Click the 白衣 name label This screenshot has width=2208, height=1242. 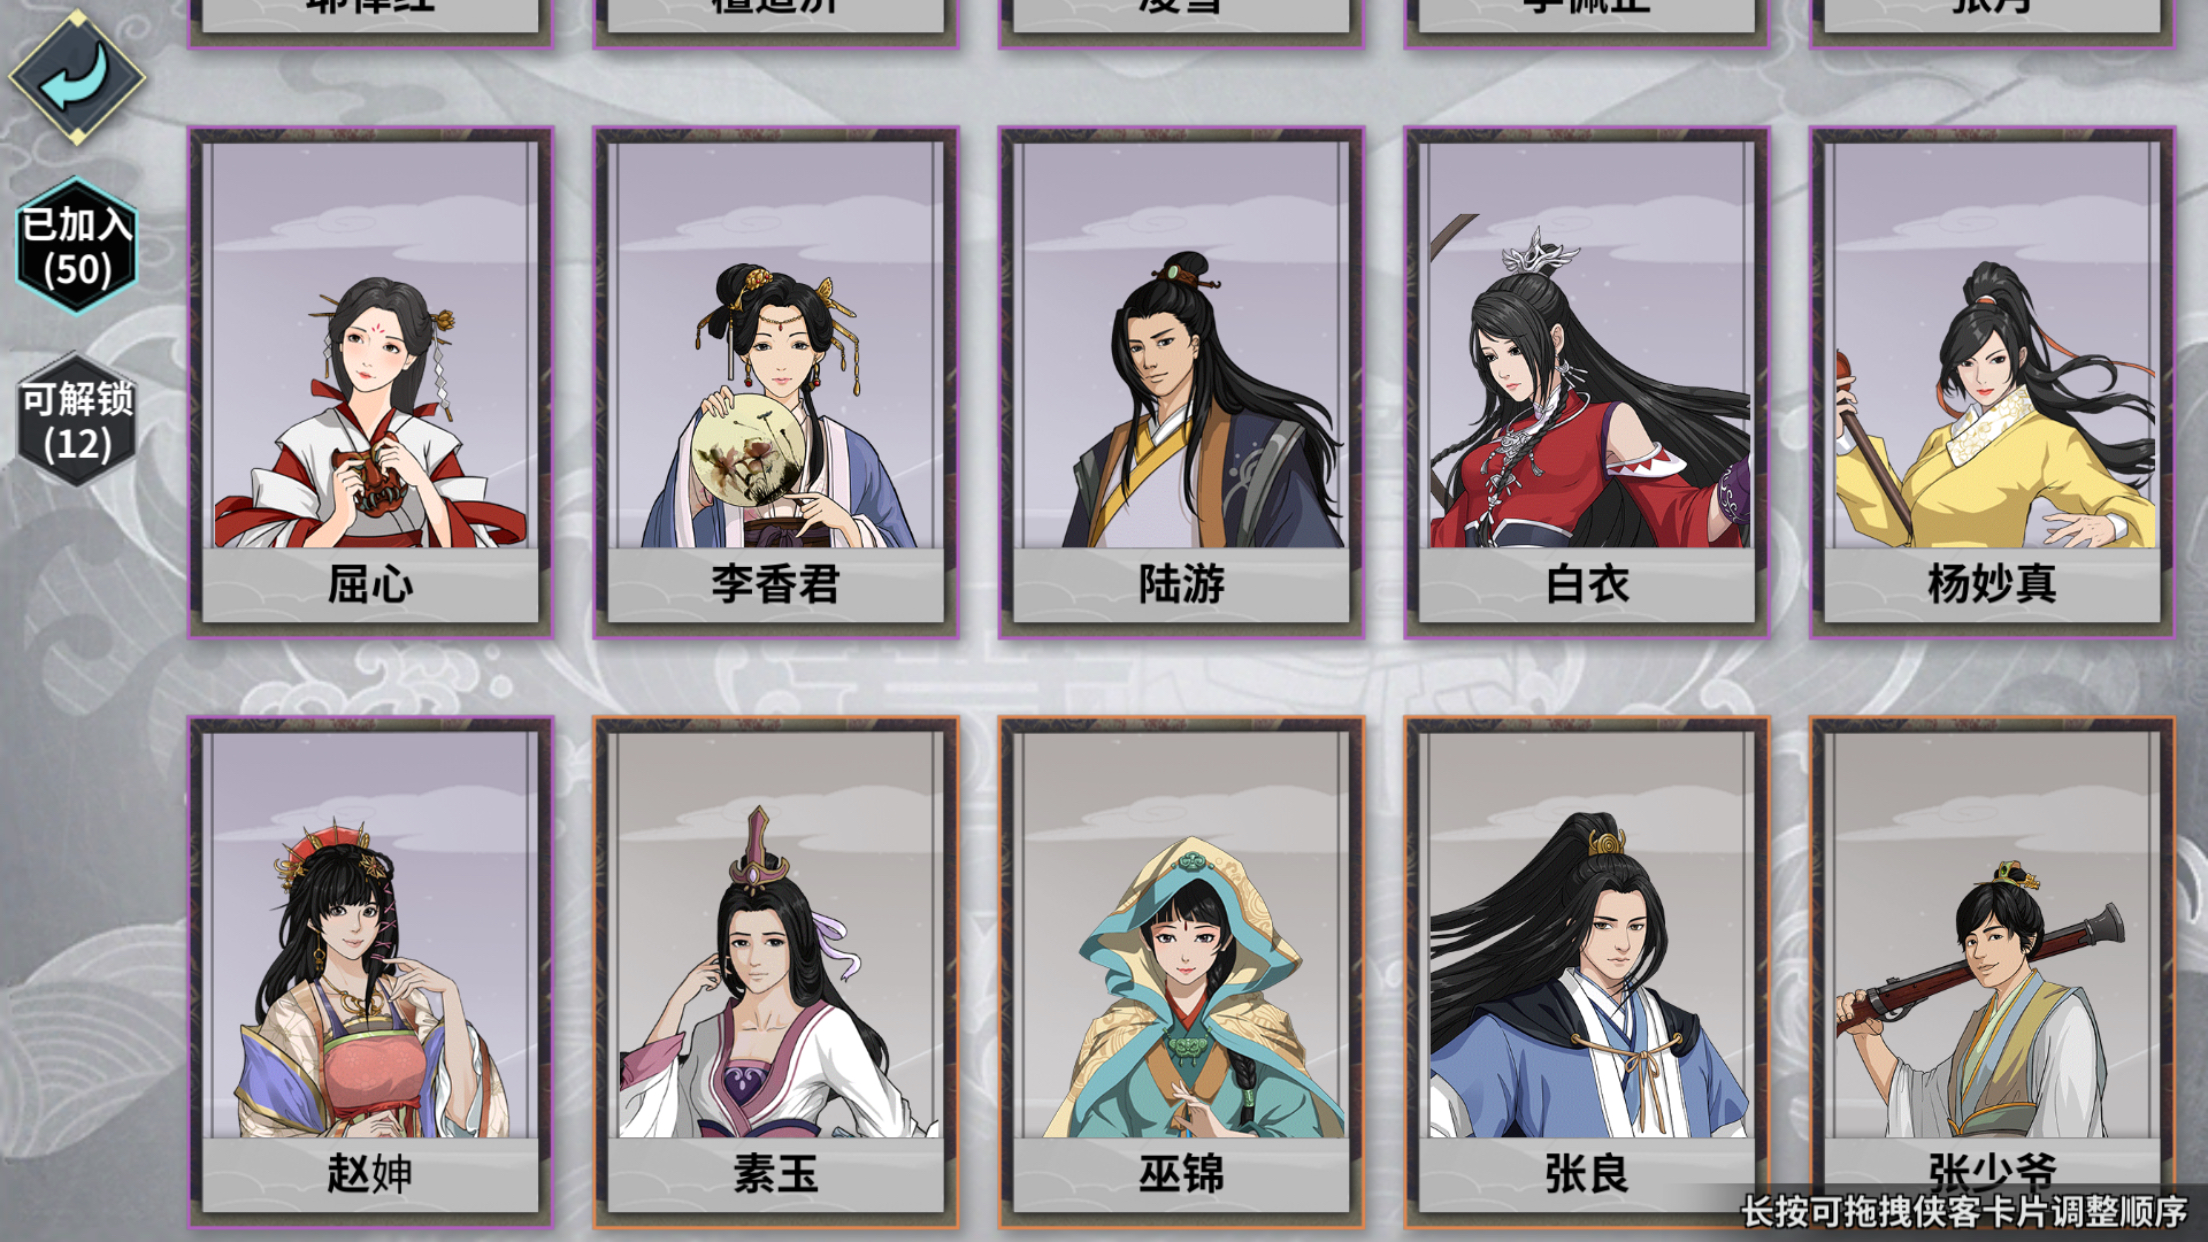1587,584
